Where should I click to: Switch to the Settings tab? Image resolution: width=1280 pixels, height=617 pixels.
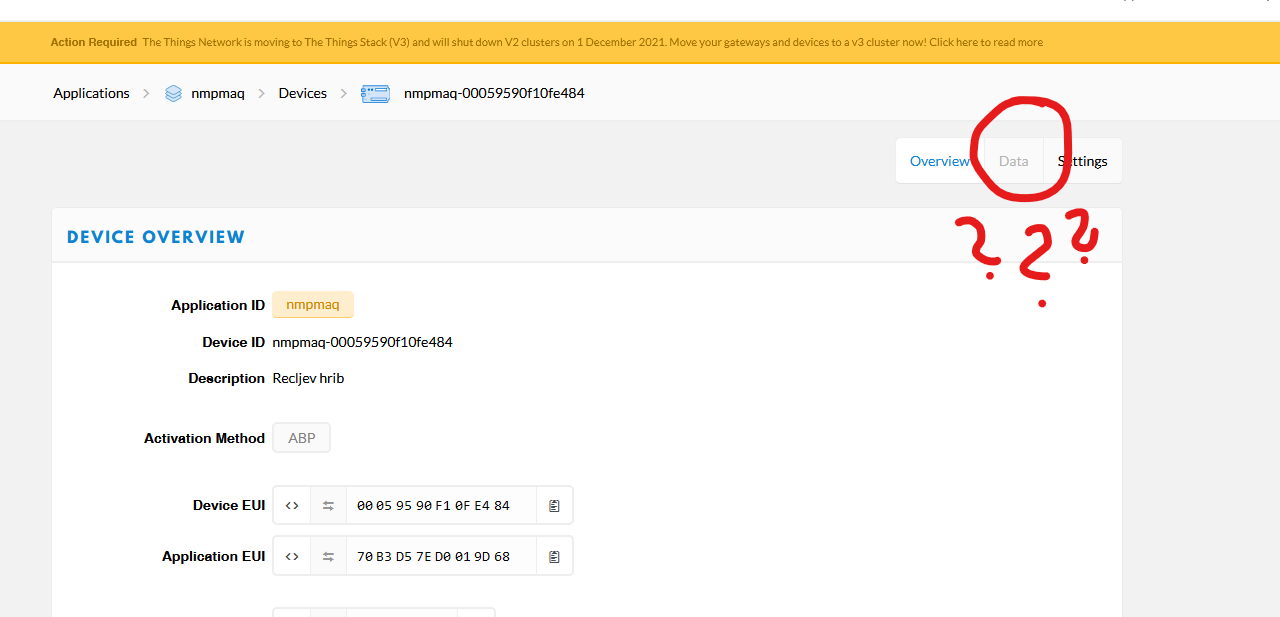(x=1083, y=161)
